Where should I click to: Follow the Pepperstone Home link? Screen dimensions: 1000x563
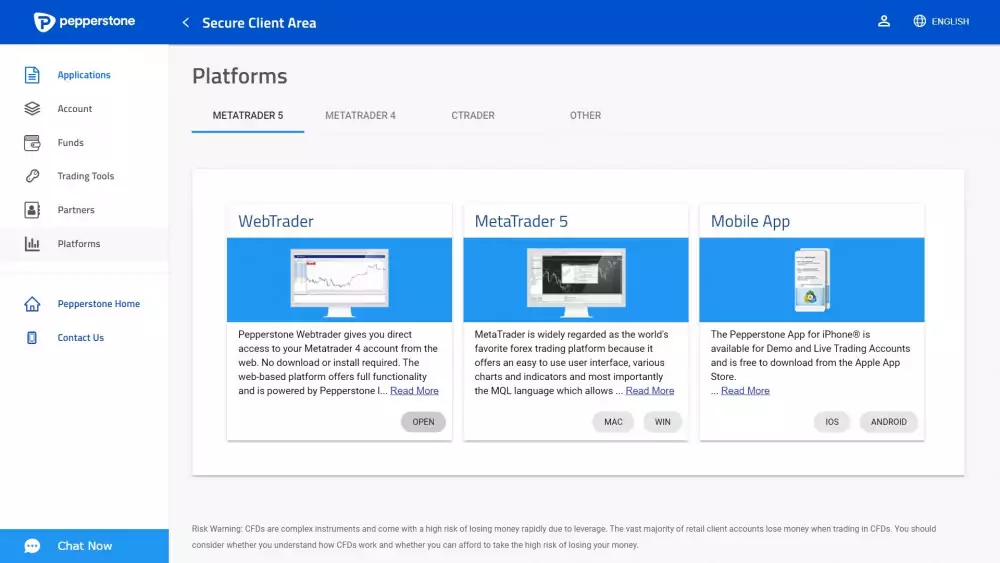coord(99,303)
